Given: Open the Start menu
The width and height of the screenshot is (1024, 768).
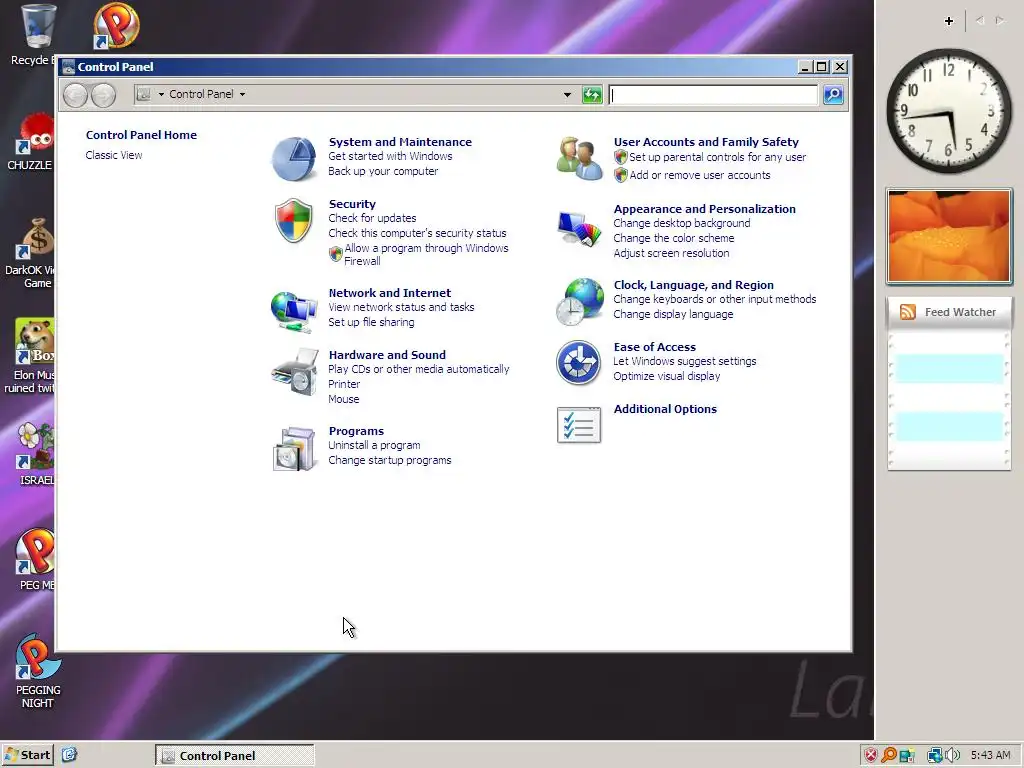Looking at the screenshot, I should click(x=27, y=756).
